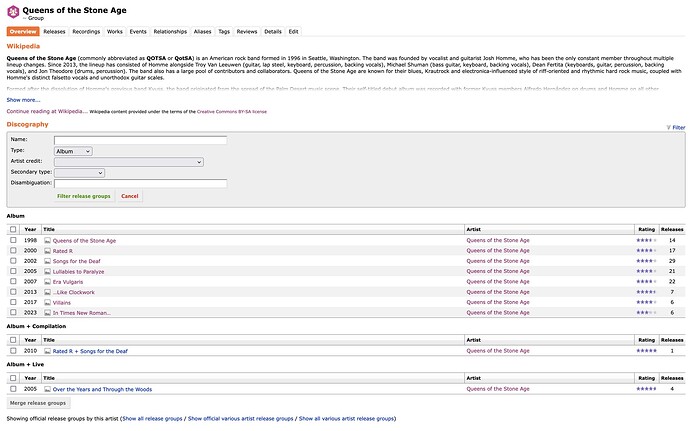Follow the Continue reading at Wikipedia link

coord(47,111)
